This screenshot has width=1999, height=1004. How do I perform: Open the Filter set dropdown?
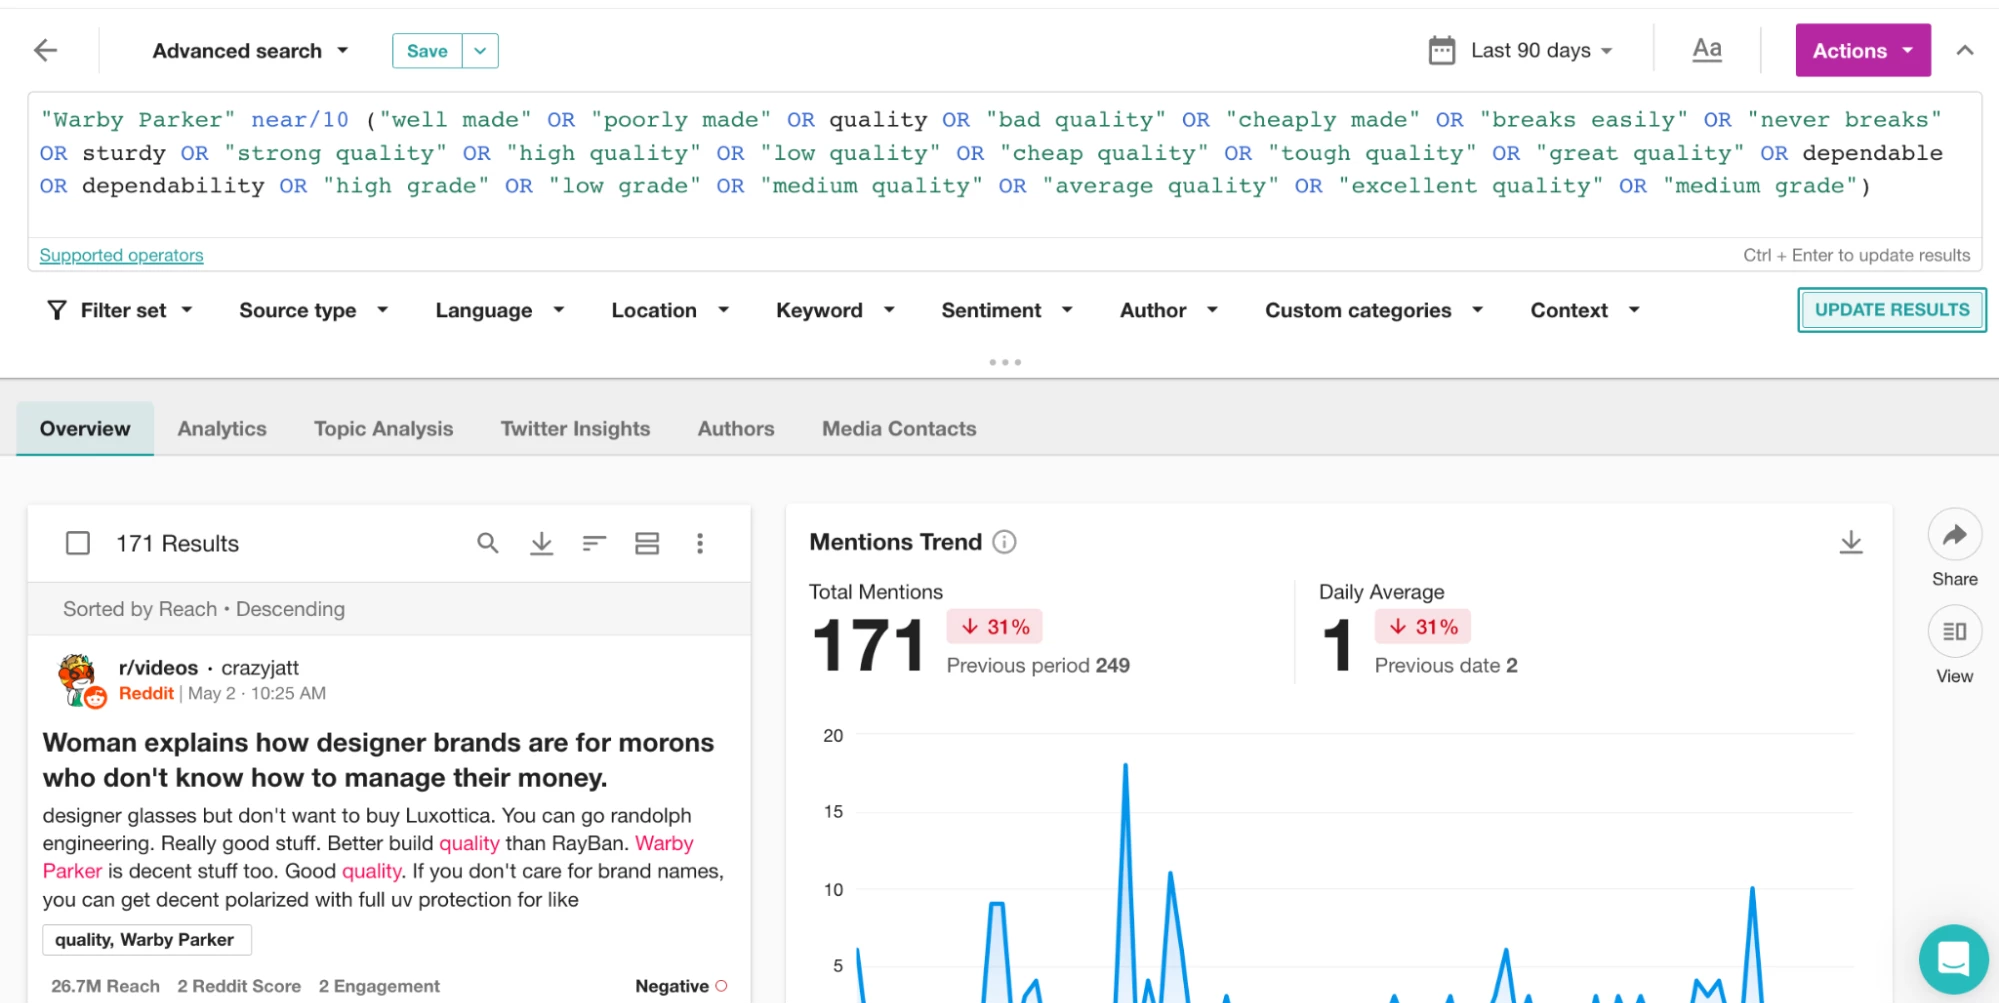(x=120, y=310)
